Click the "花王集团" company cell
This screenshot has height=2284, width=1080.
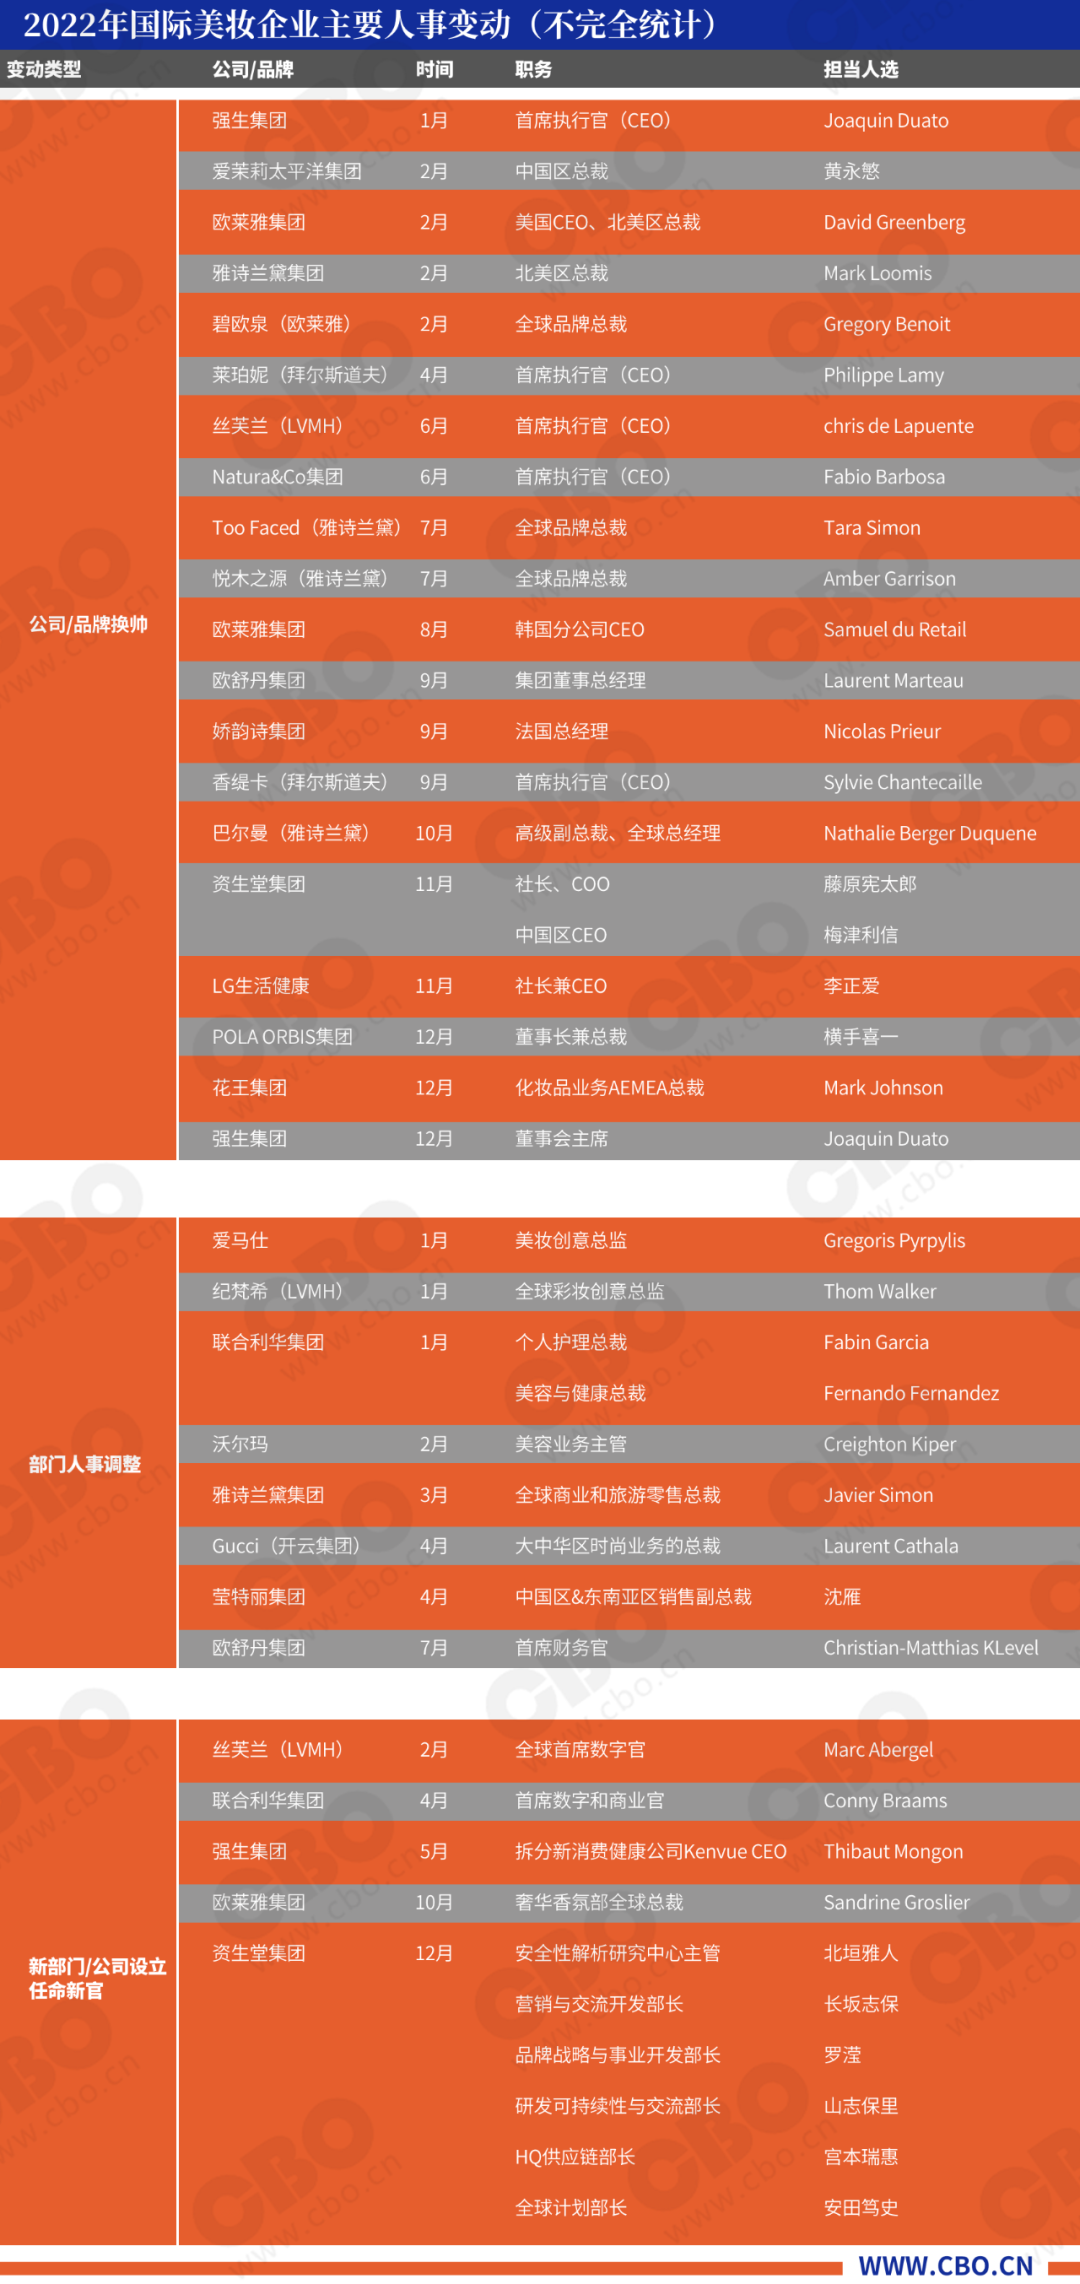250,1088
